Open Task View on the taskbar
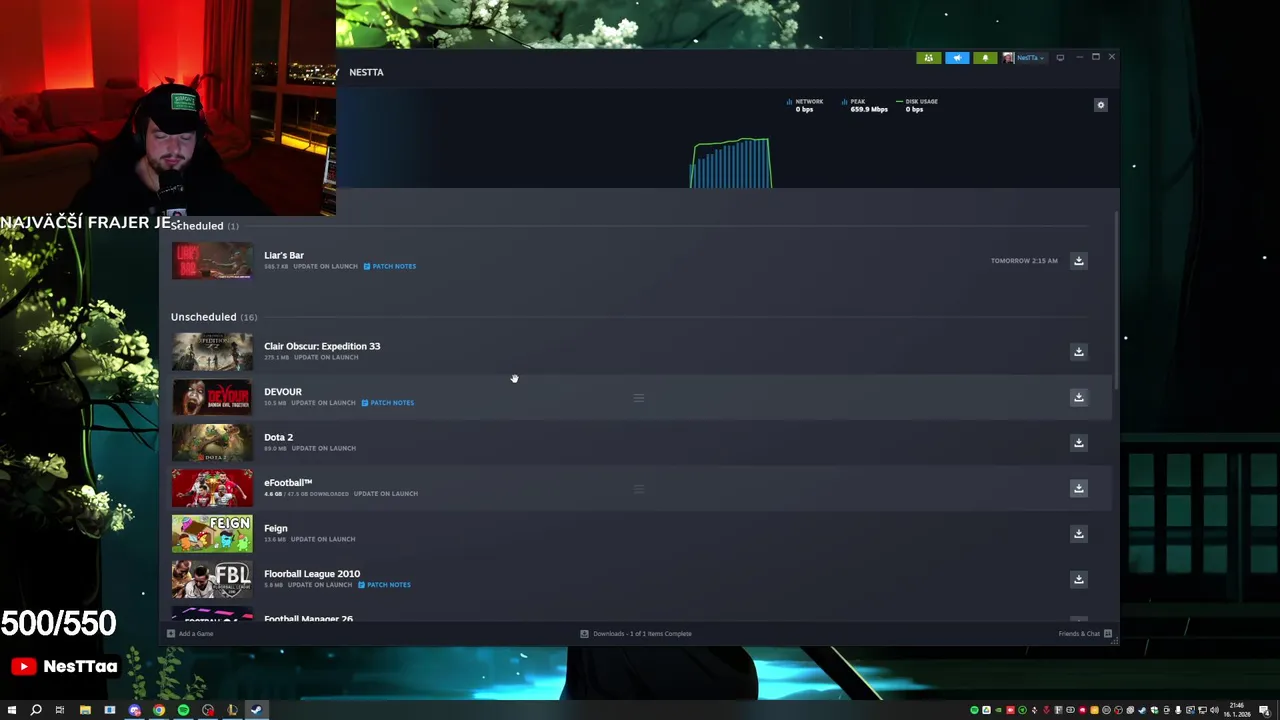 click(60, 710)
